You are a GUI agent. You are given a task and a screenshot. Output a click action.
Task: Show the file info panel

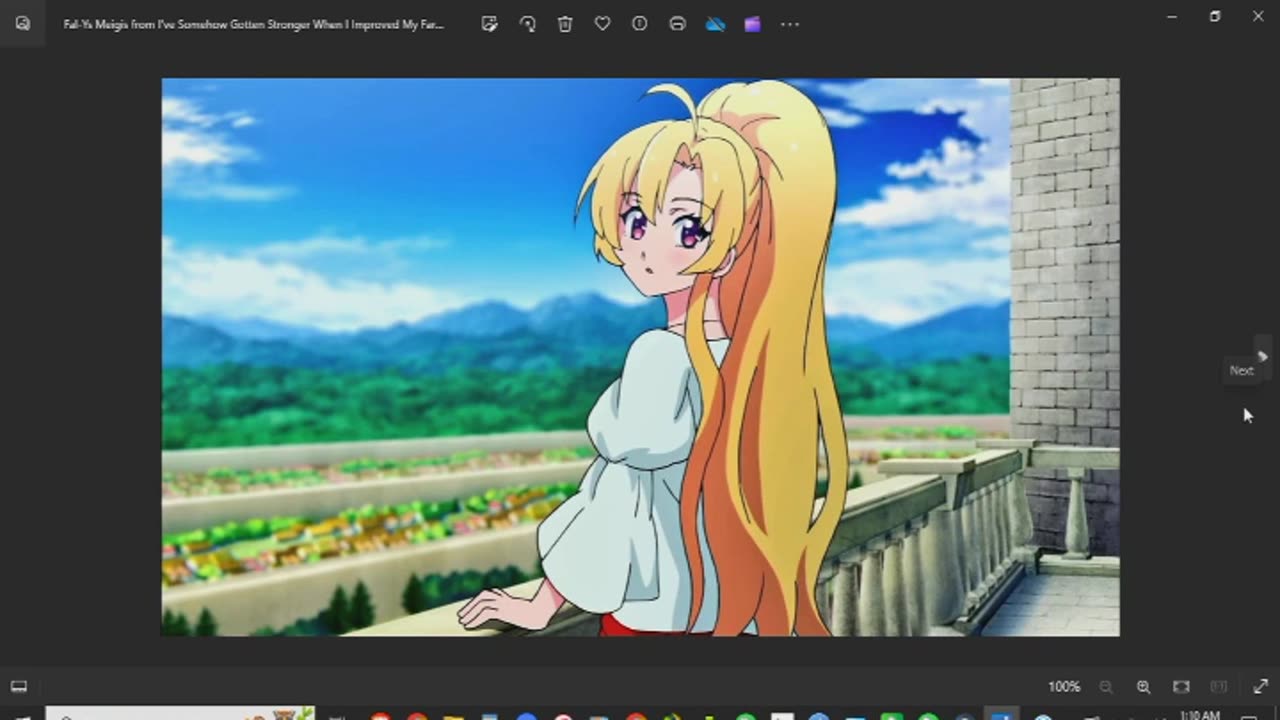point(640,24)
